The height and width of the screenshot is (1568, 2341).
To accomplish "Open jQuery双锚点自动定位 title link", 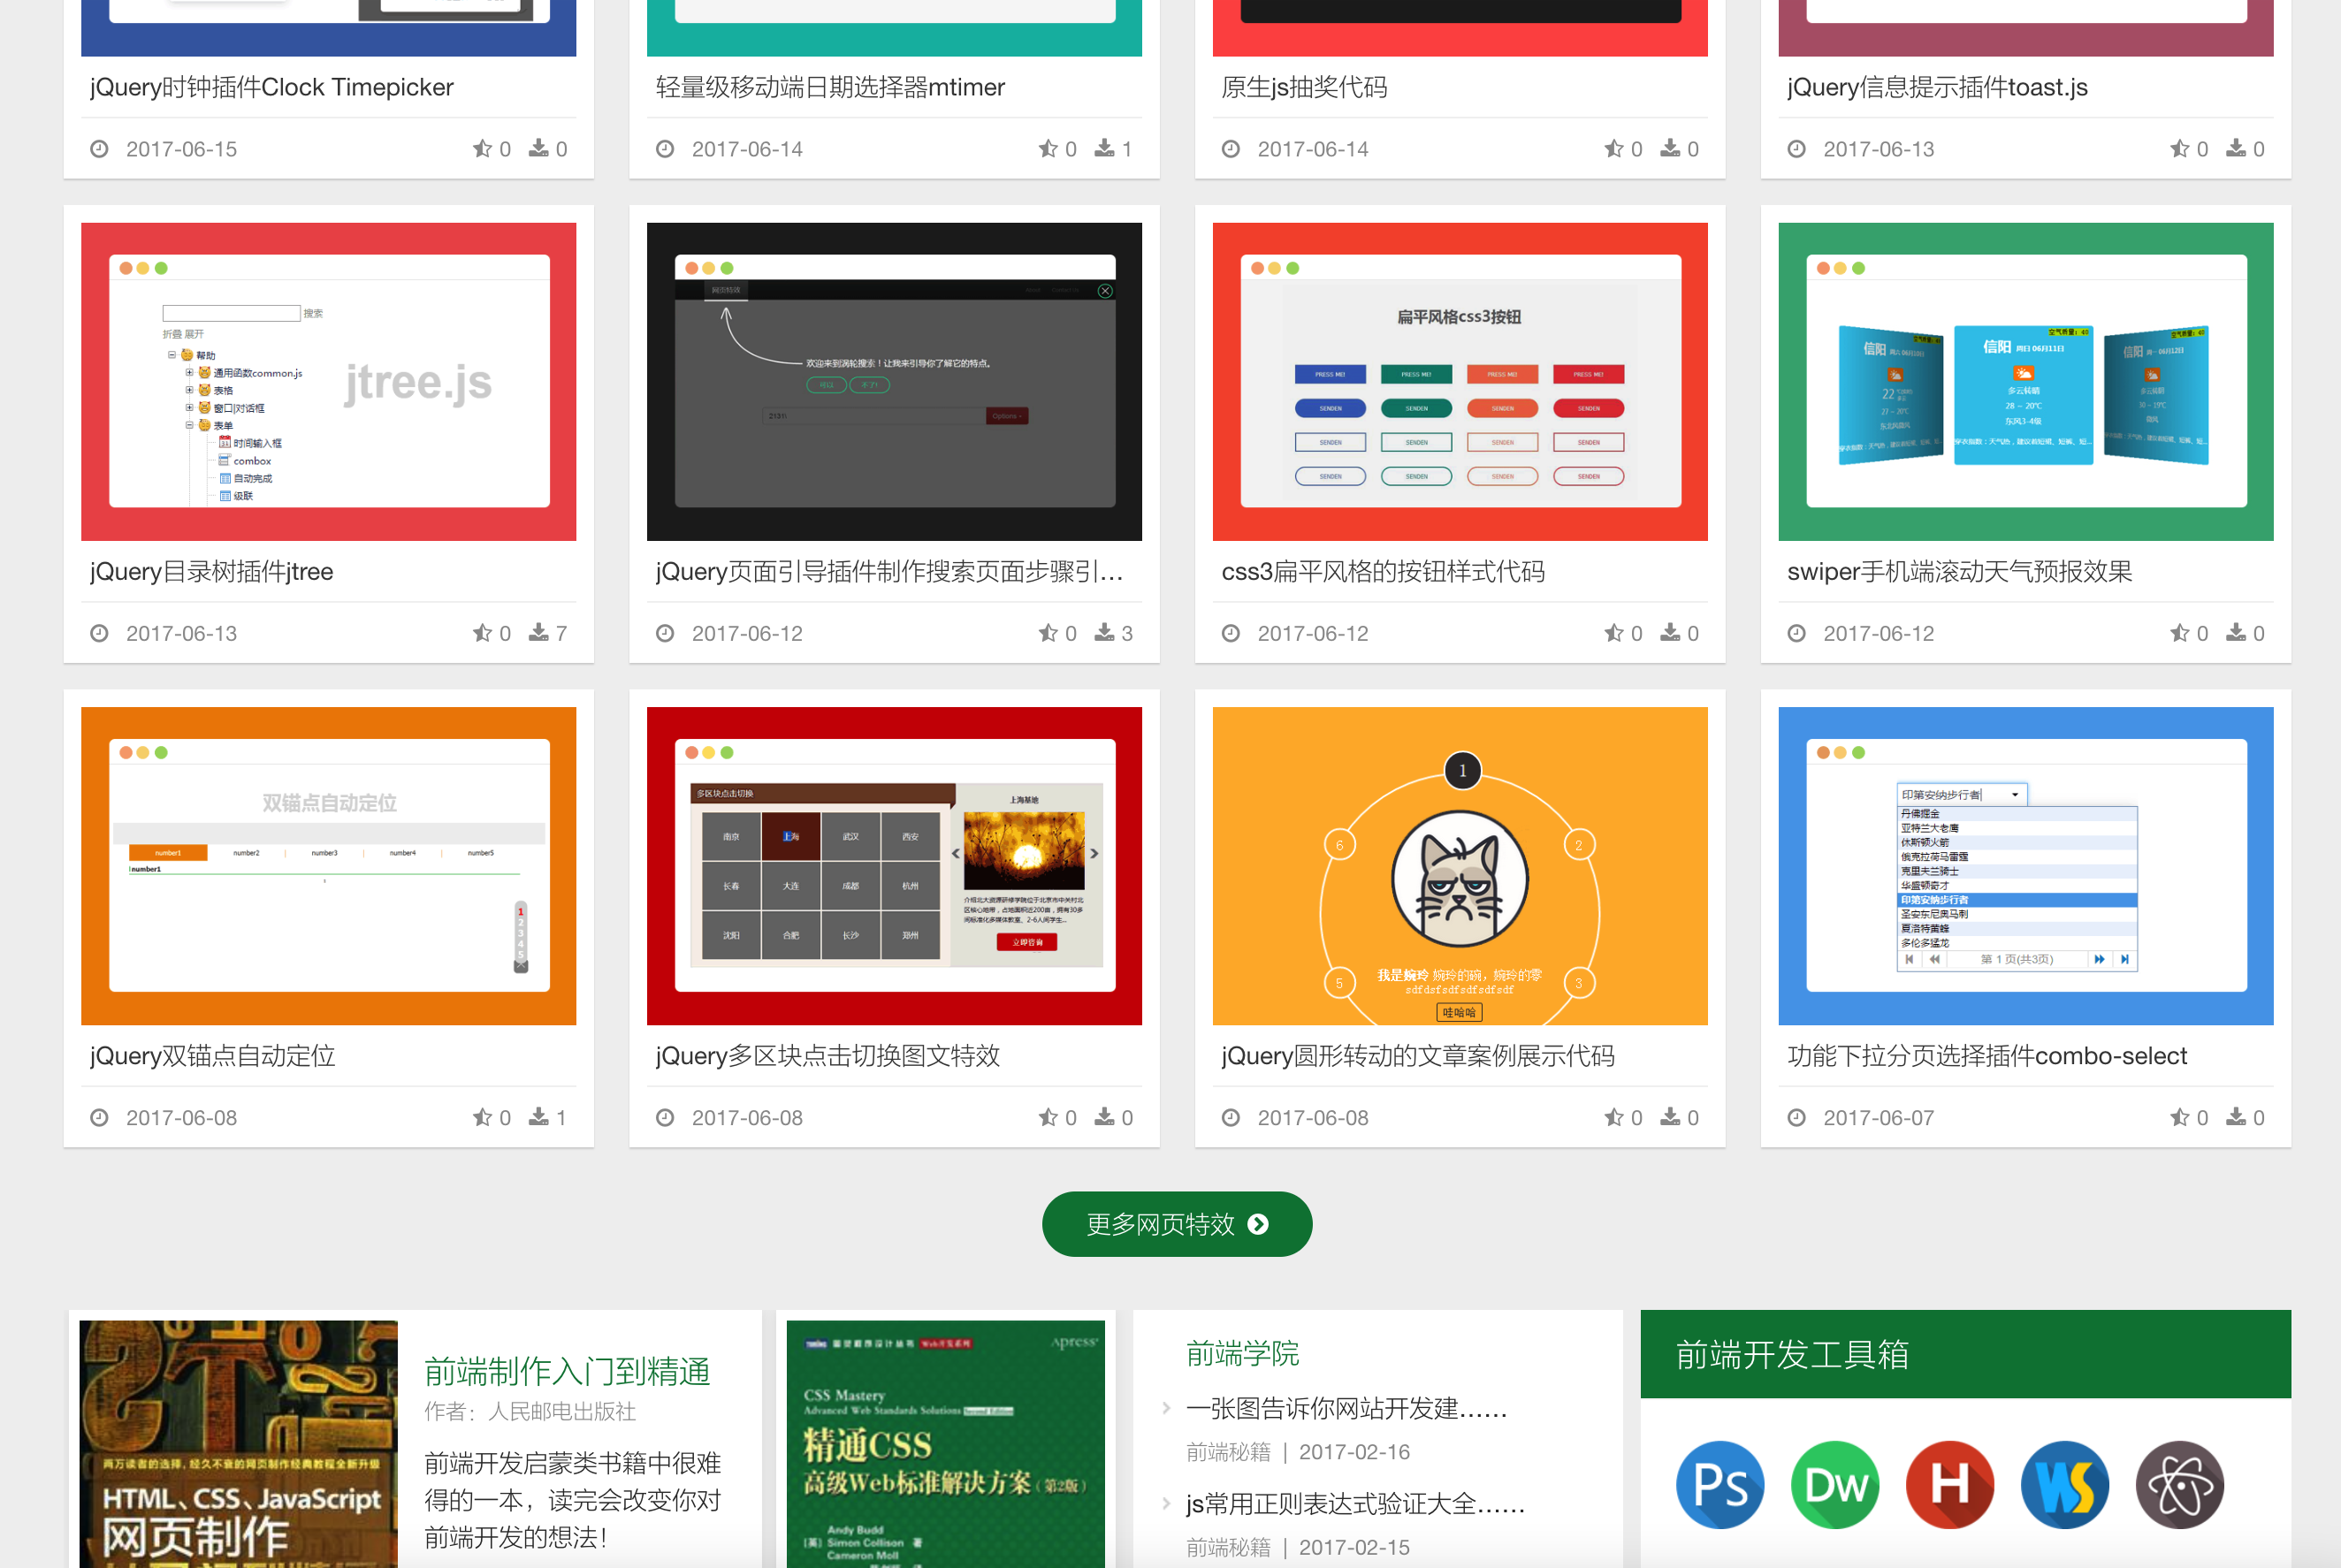I will 212,1056.
